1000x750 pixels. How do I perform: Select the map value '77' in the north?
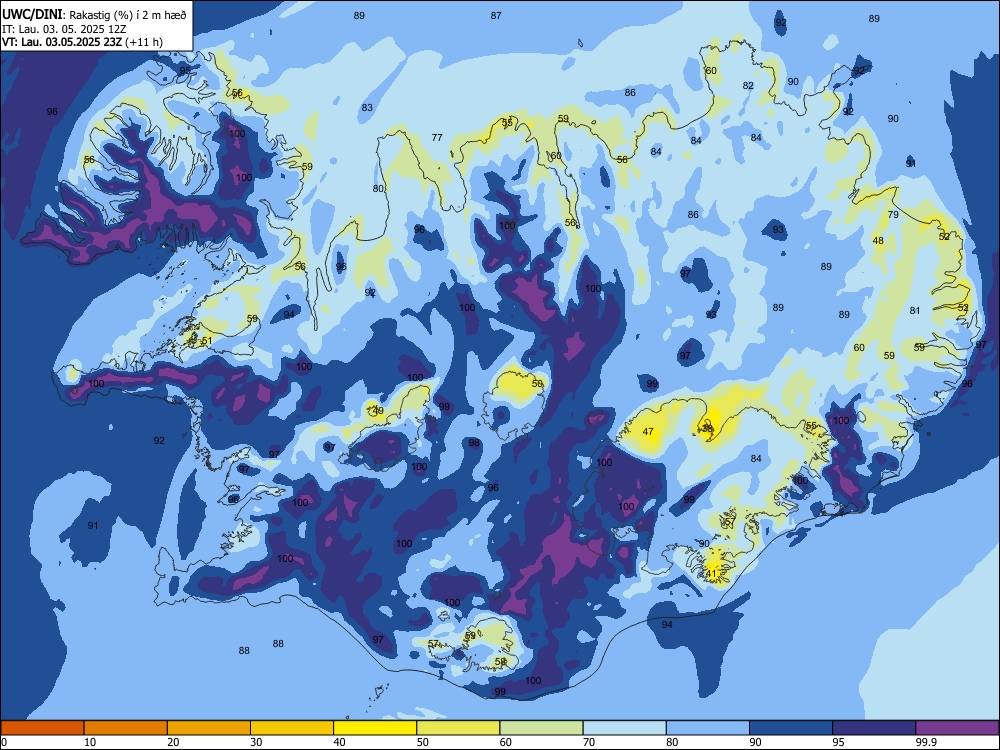tap(437, 137)
